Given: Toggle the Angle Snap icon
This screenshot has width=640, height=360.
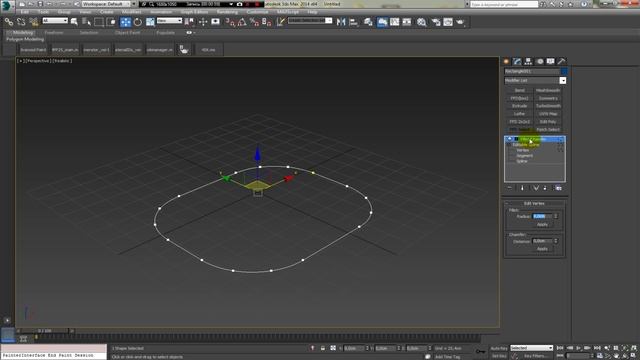Looking at the screenshot, I should [x=242, y=22].
